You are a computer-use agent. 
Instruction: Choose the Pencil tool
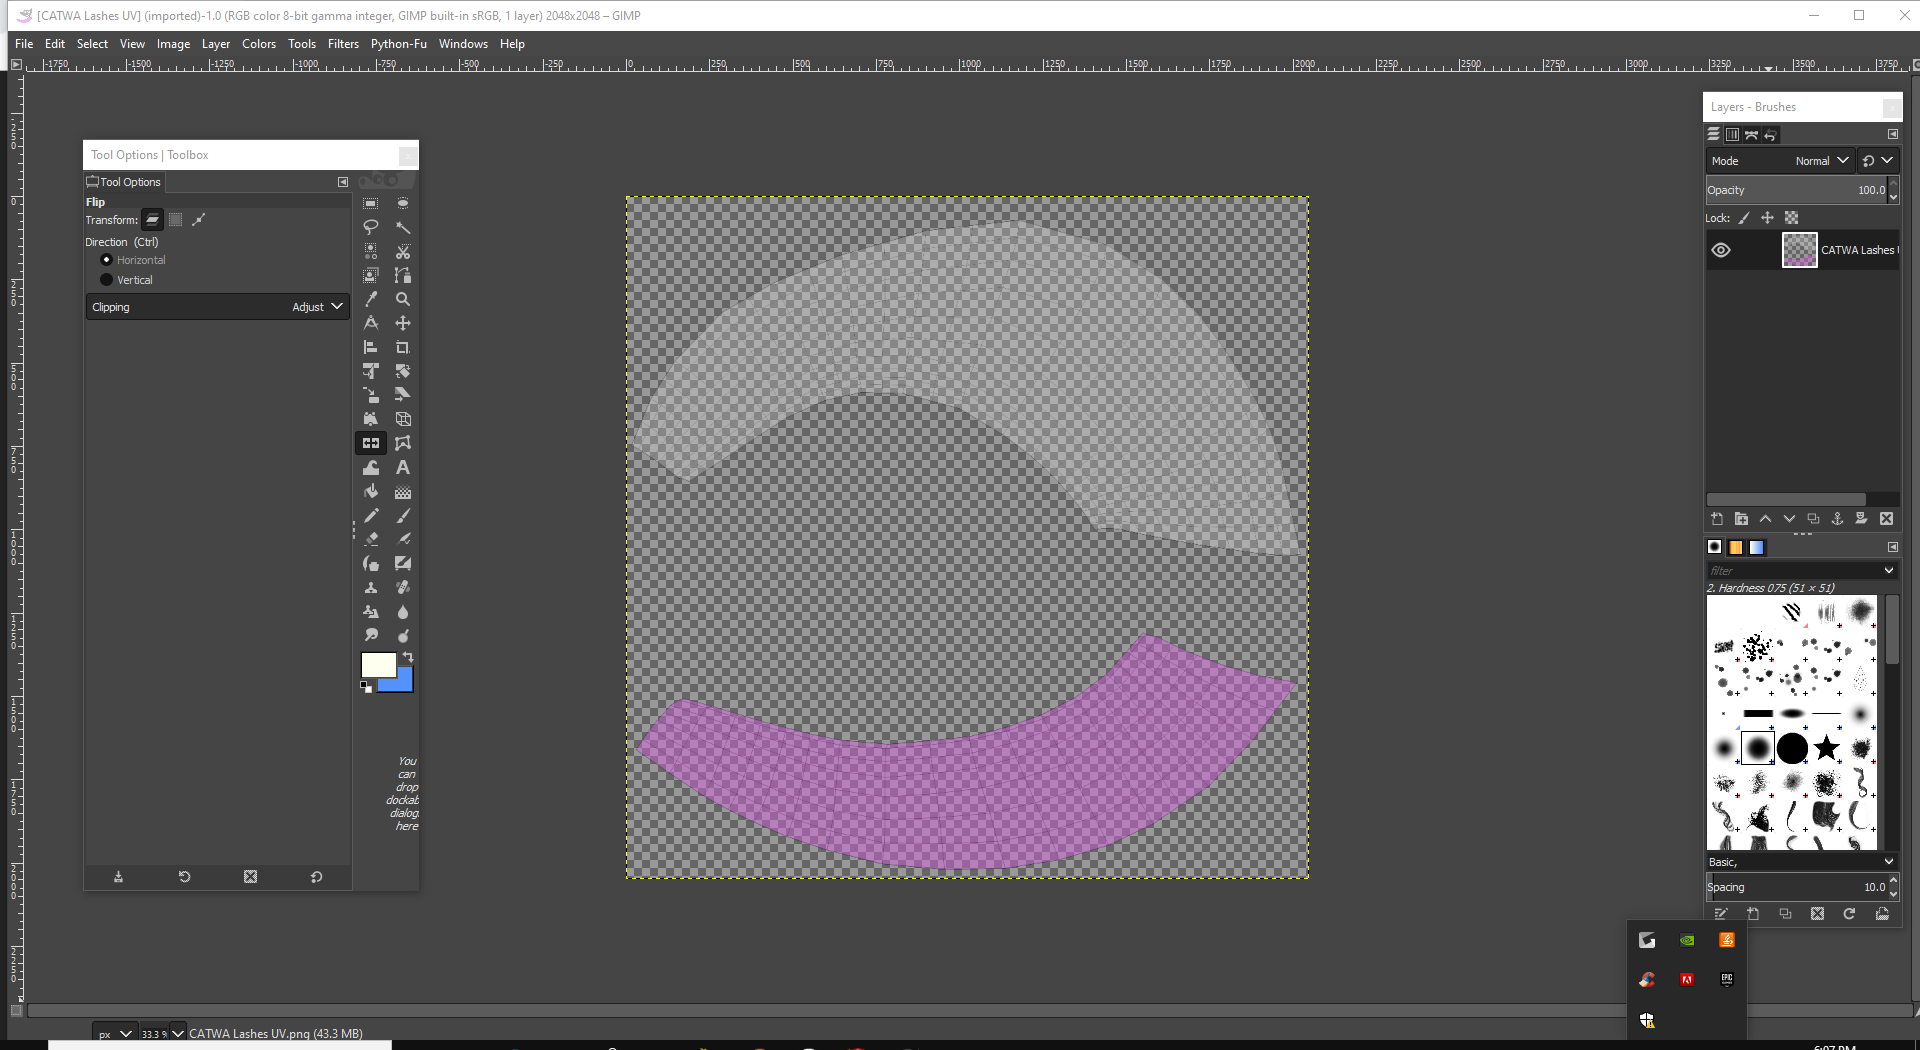[x=371, y=515]
